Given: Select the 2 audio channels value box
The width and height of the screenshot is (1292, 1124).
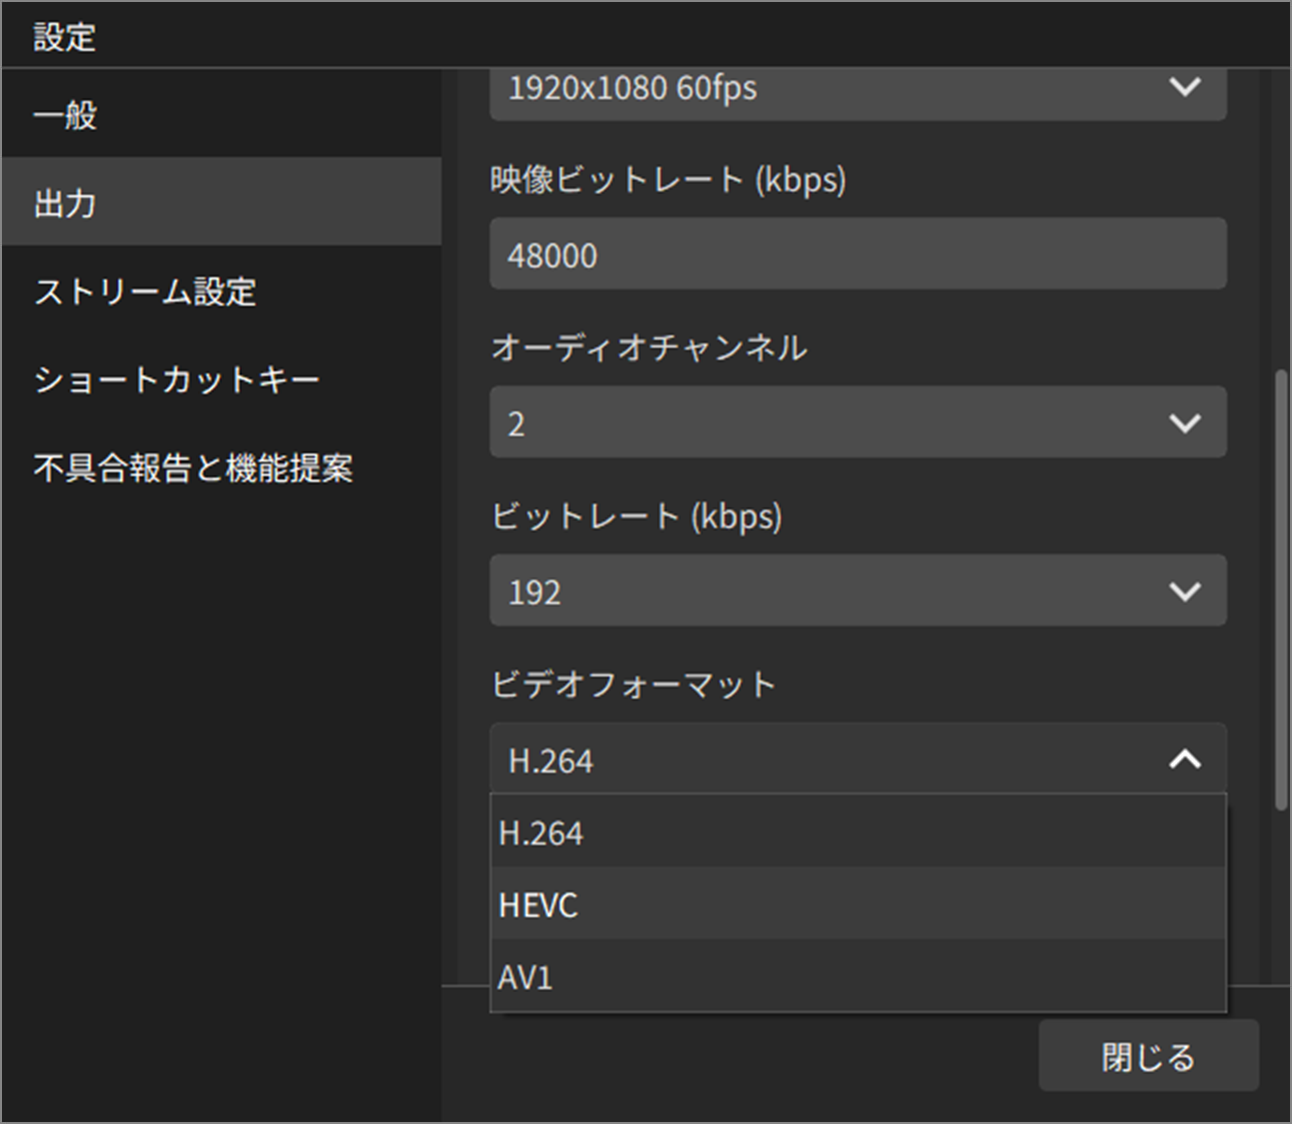Looking at the screenshot, I should coord(858,421).
